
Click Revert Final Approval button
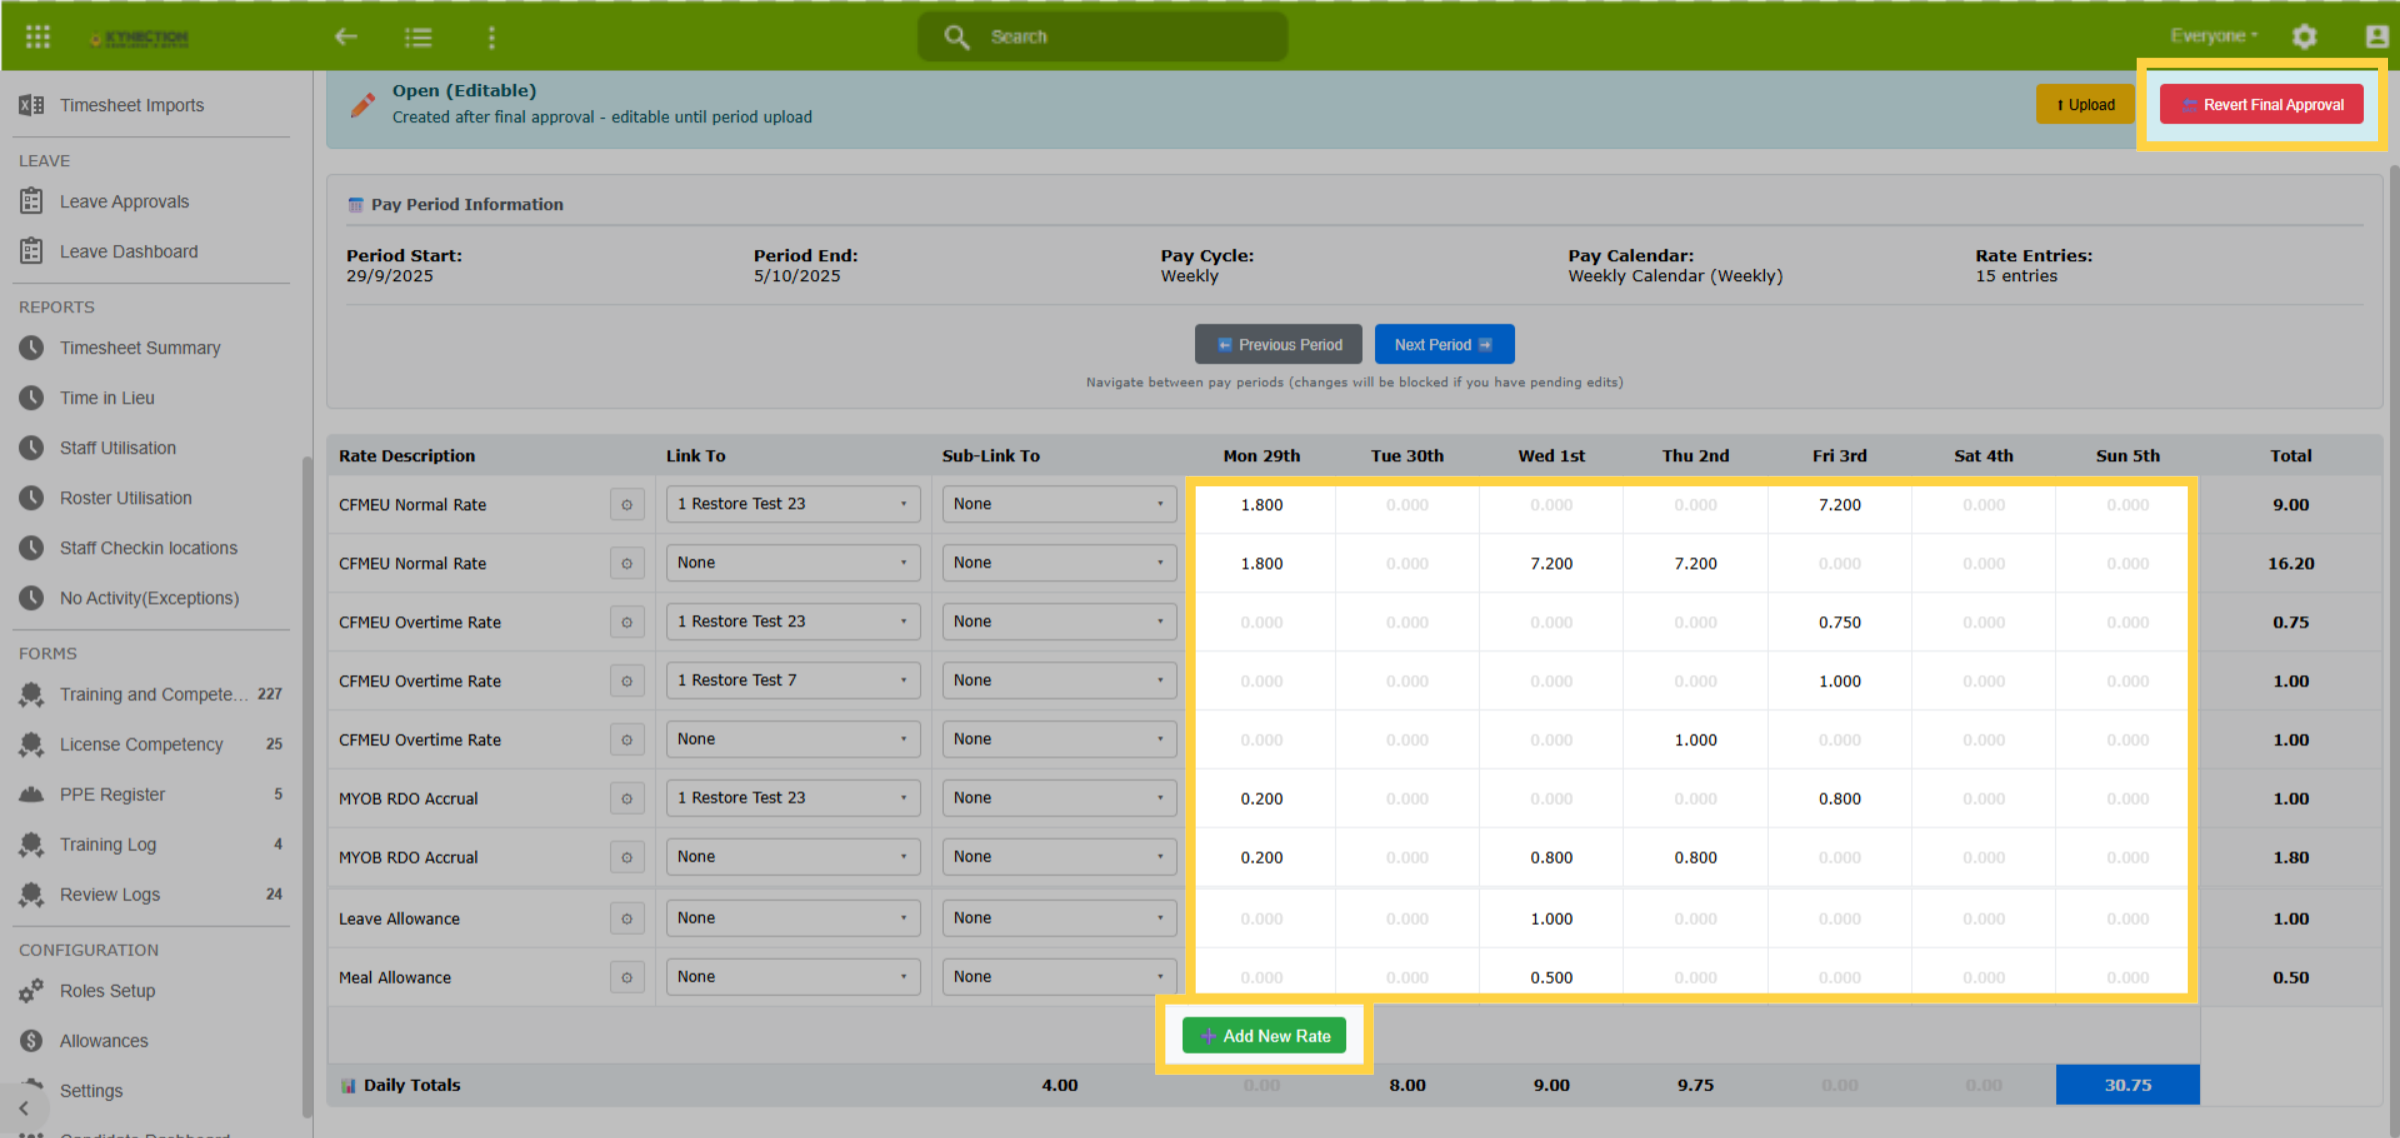coord(2262,104)
